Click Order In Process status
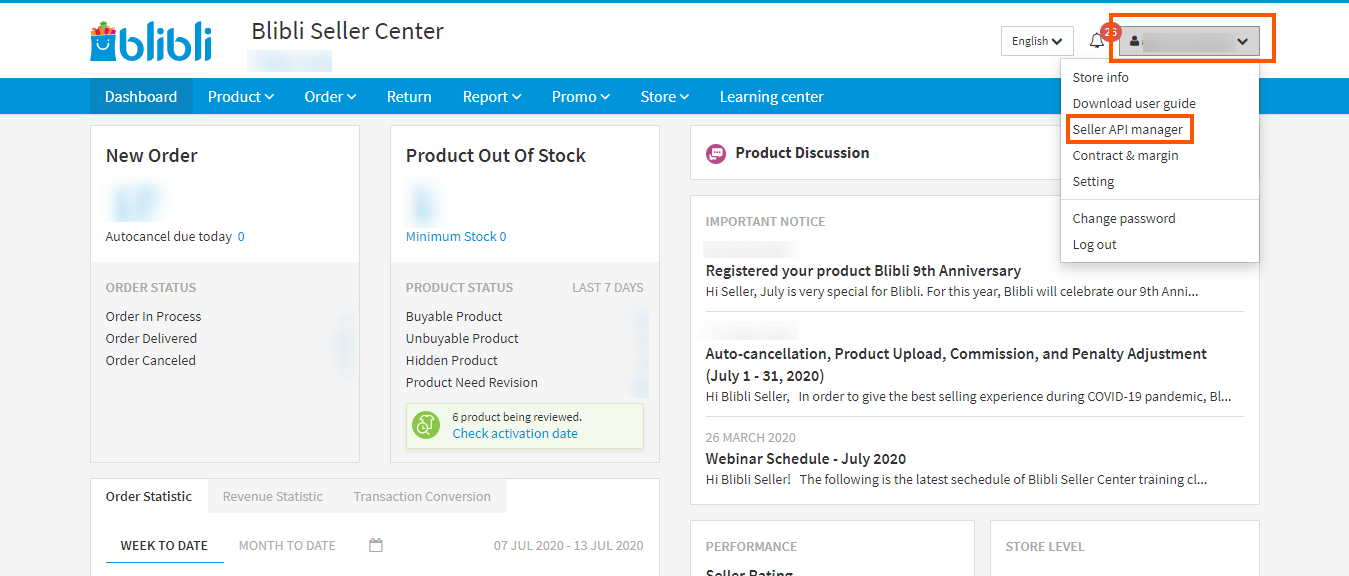This screenshot has width=1349, height=576. (x=153, y=316)
